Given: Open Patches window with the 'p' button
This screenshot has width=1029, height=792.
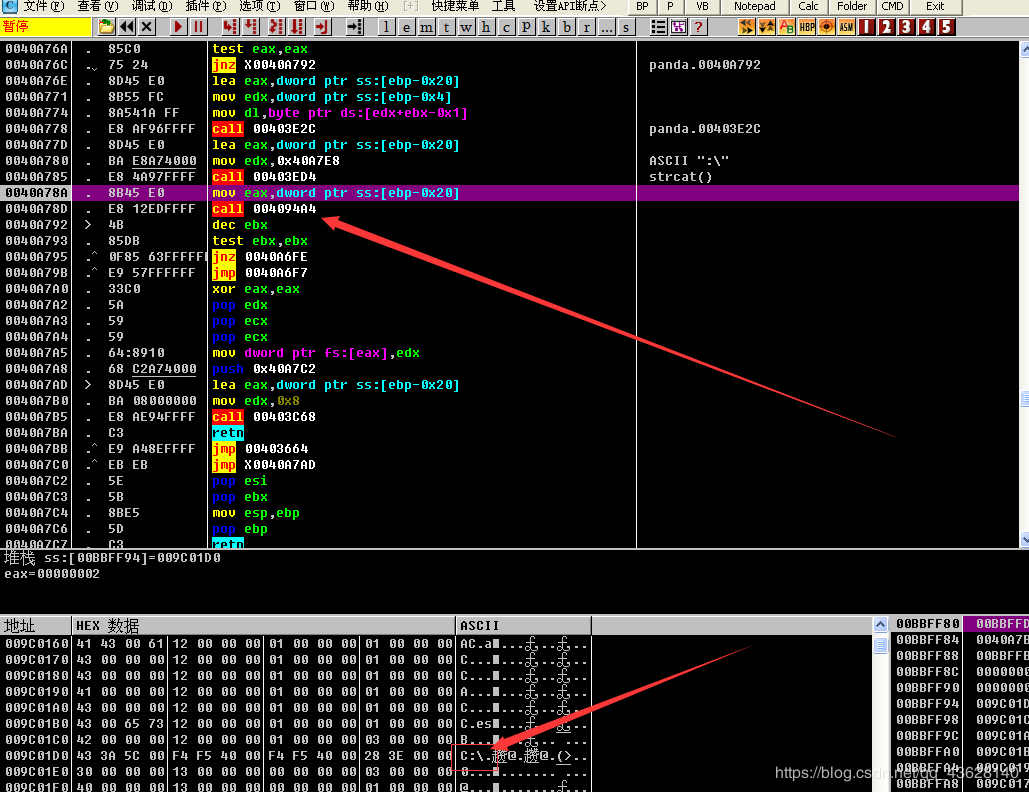Looking at the screenshot, I should [x=526, y=27].
